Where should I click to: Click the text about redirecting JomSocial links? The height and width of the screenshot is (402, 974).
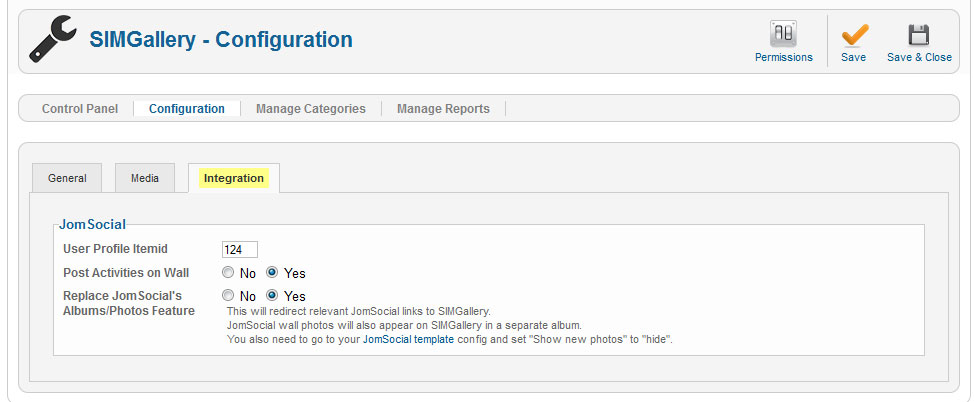(x=359, y=311)
